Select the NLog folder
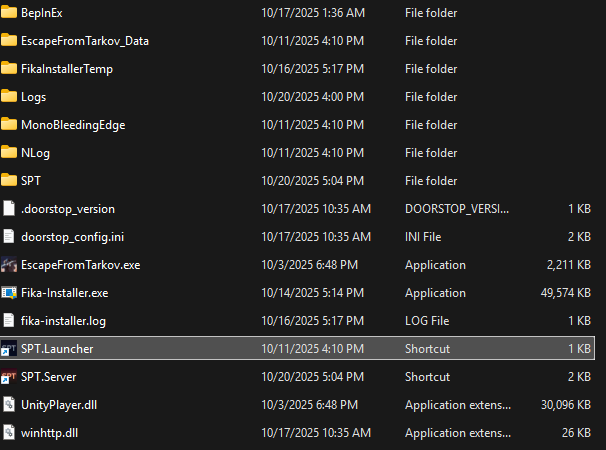Image resolution: width=606 pixels, height=450 pixels. (x=35, y=153)
